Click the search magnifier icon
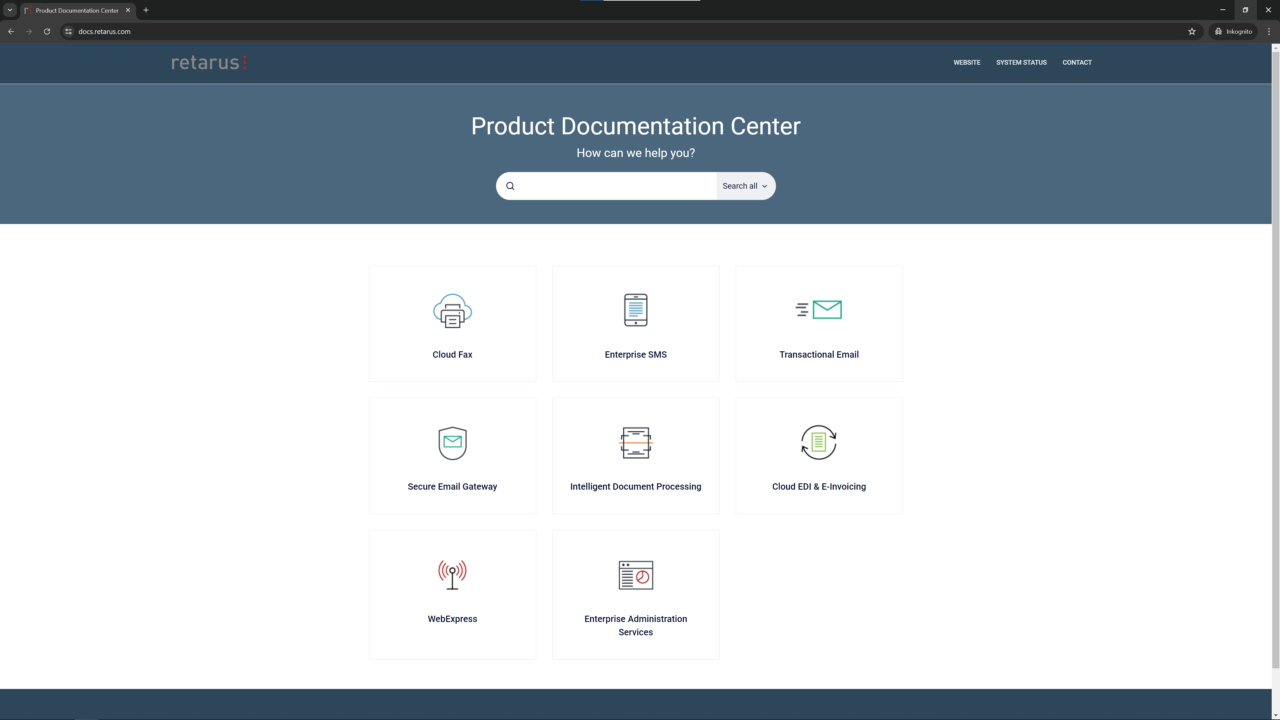 tap(510, 186)
